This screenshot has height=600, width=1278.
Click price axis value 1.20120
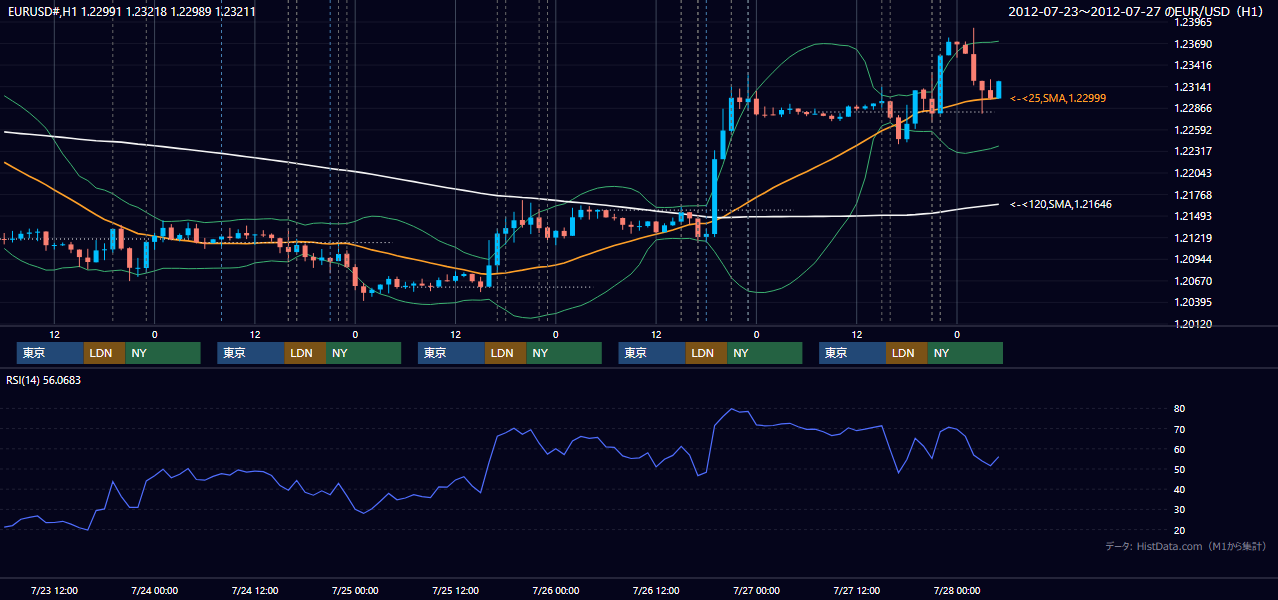[x=1193, y=324]
